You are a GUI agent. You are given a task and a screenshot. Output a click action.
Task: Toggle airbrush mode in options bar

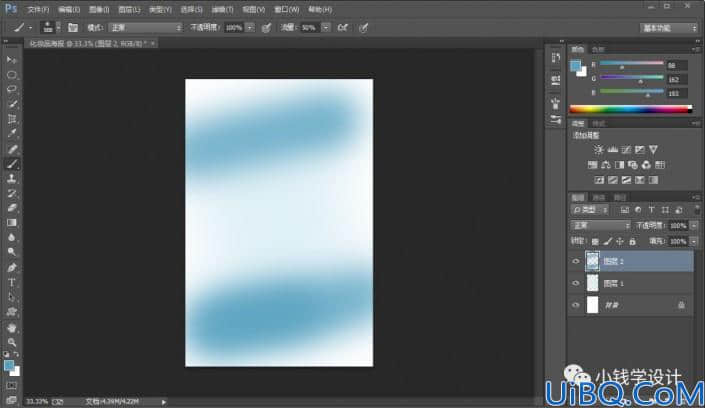(x=343, y=27)
